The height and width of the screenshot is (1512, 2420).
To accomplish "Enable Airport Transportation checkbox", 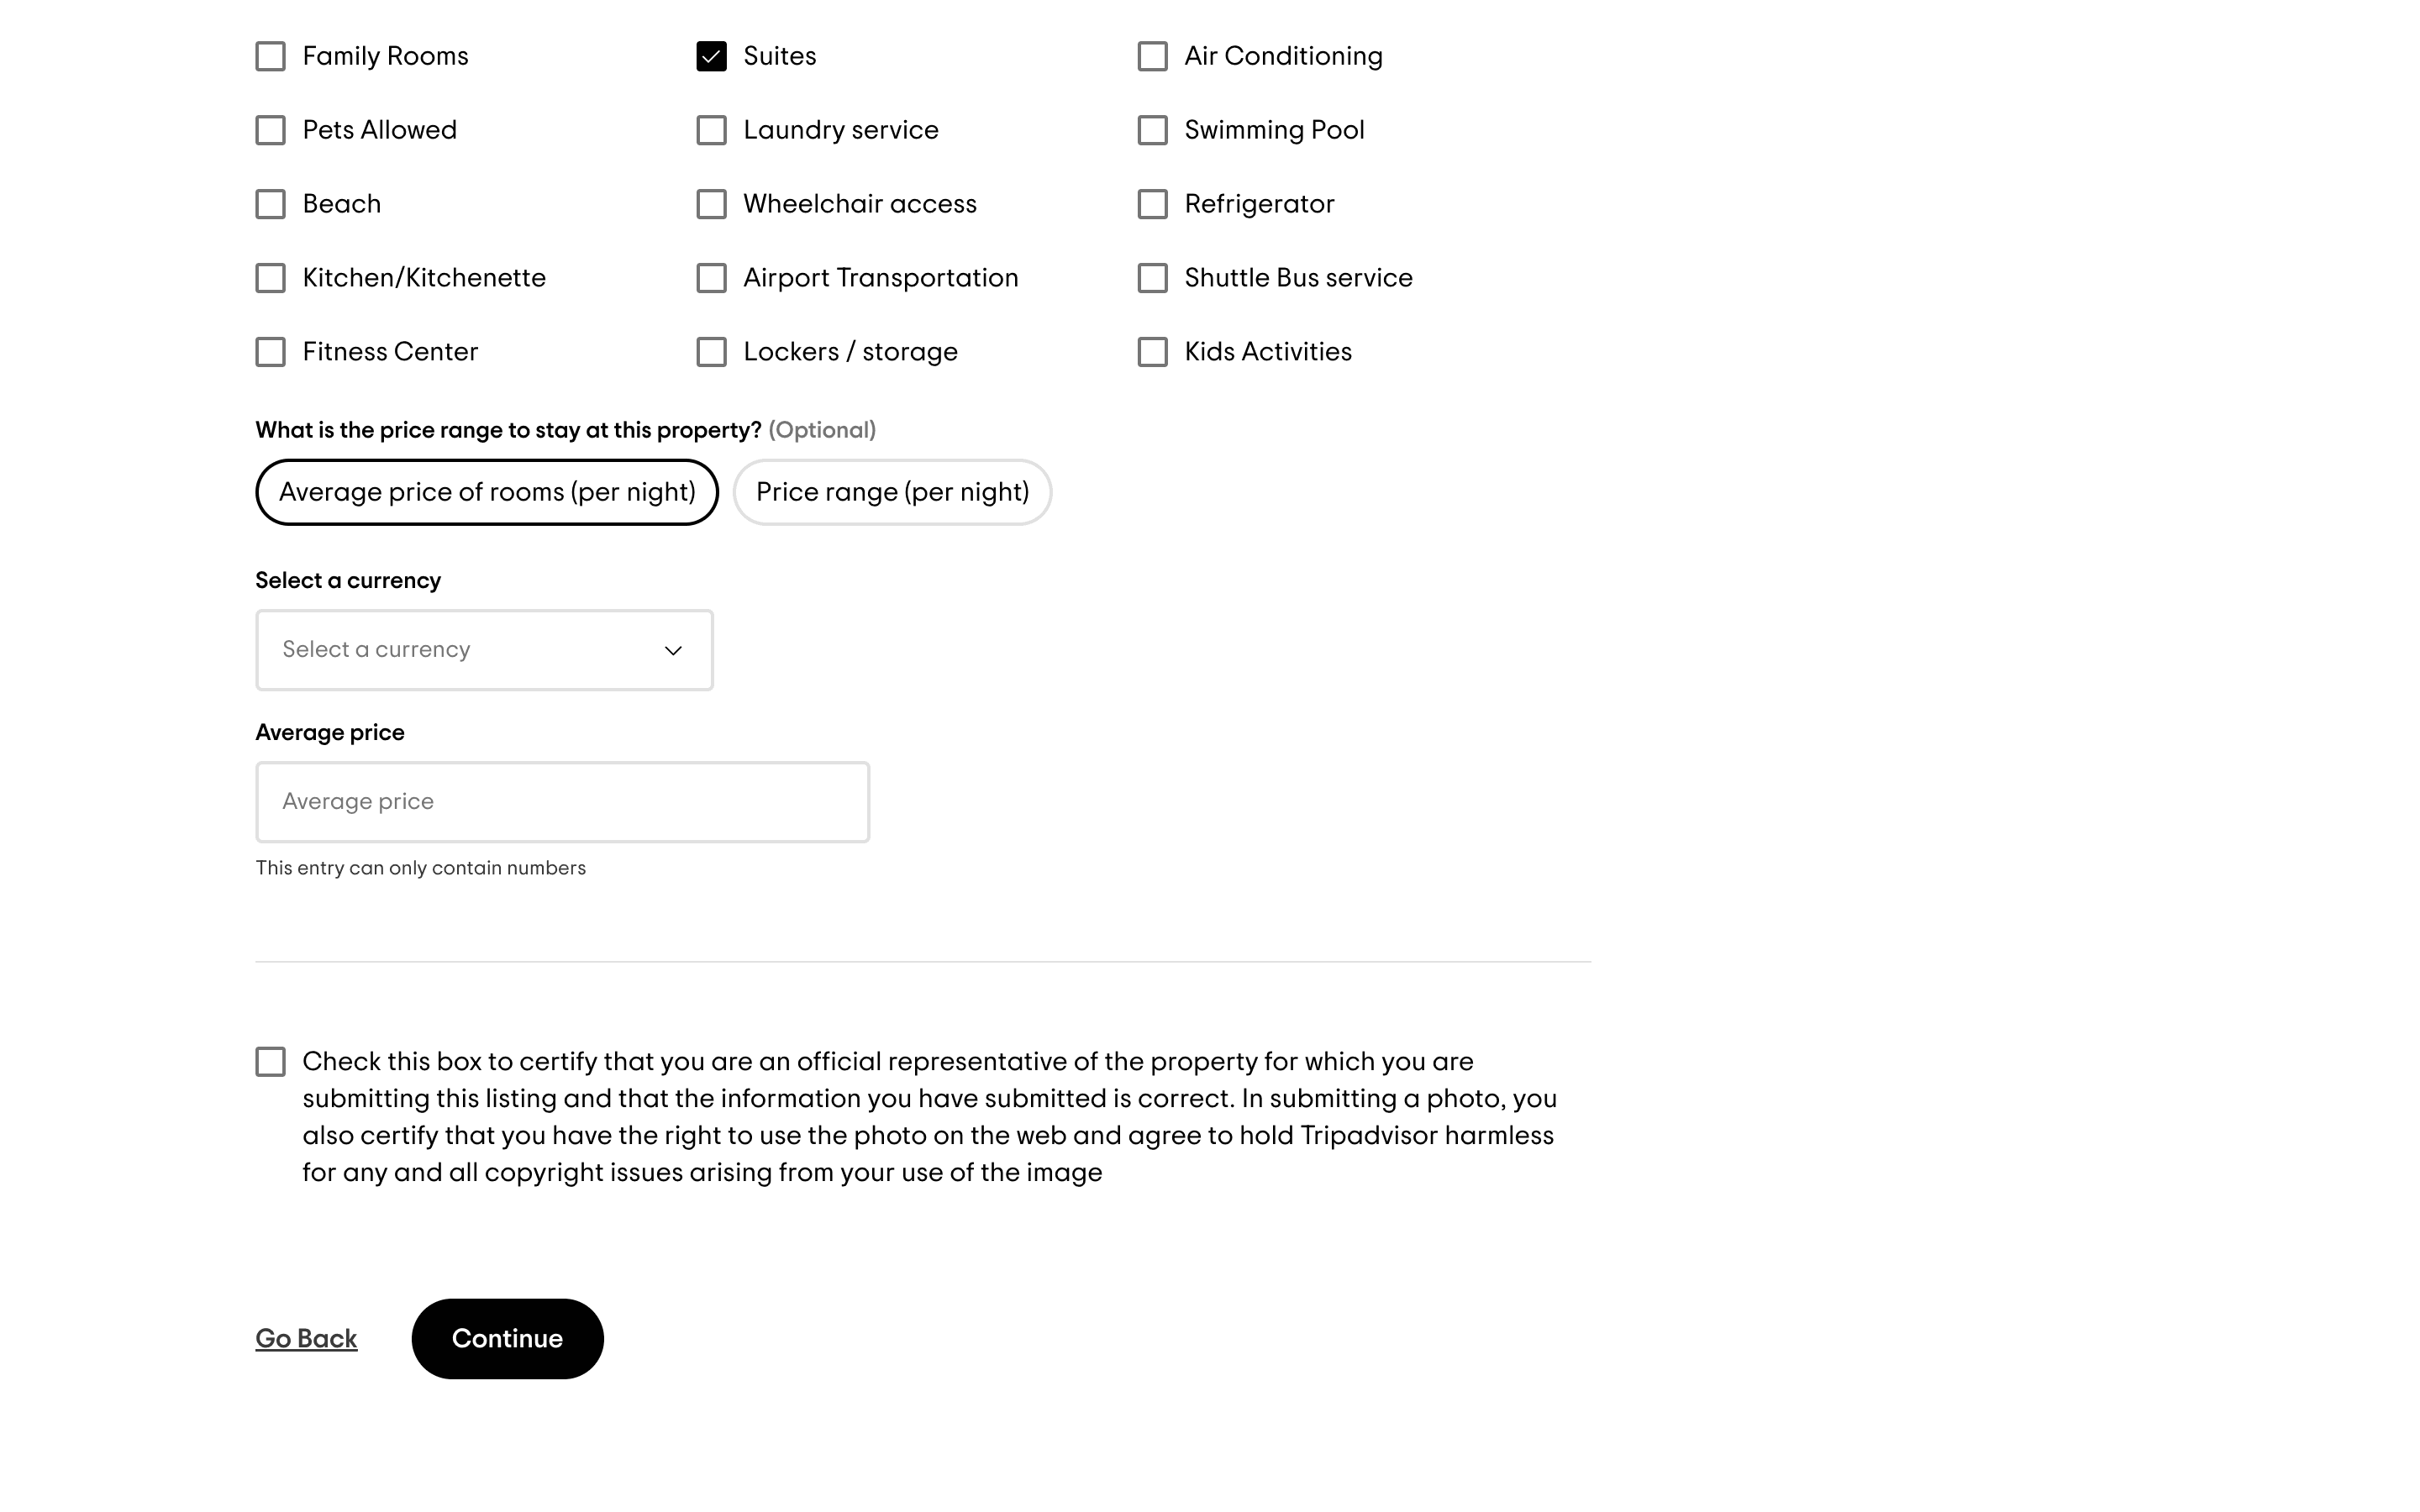I will (711, 278).
